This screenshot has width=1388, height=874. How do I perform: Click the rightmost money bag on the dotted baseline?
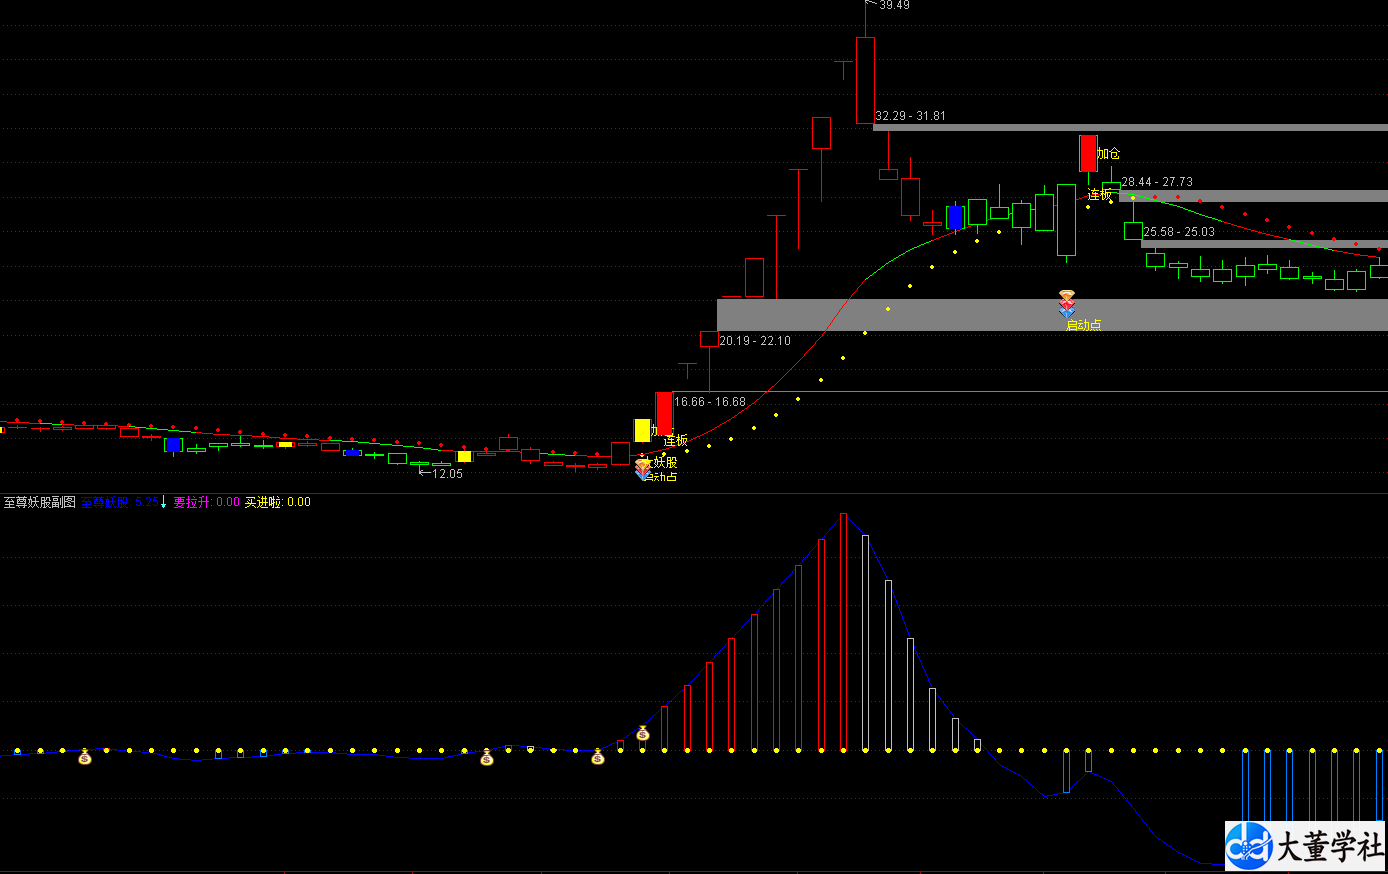point(598,757)
